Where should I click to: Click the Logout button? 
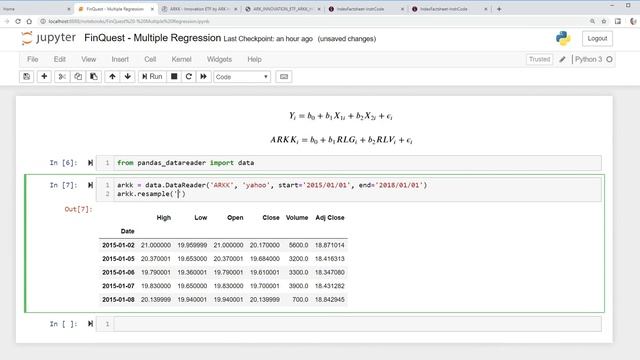(597, 38)
